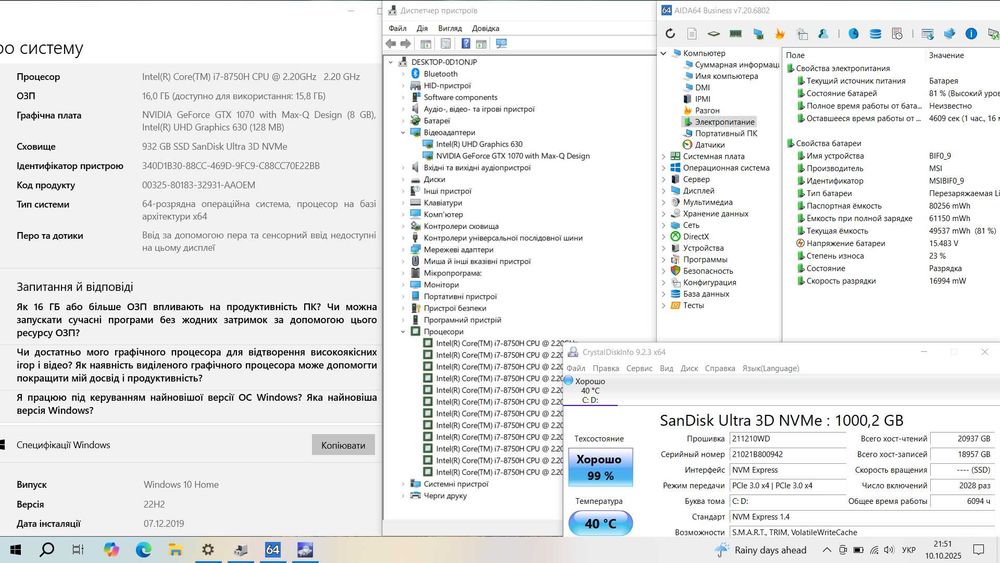1000x563 pixels.
Task: Click УКР language indicator in tray
Action: point(909,550)
